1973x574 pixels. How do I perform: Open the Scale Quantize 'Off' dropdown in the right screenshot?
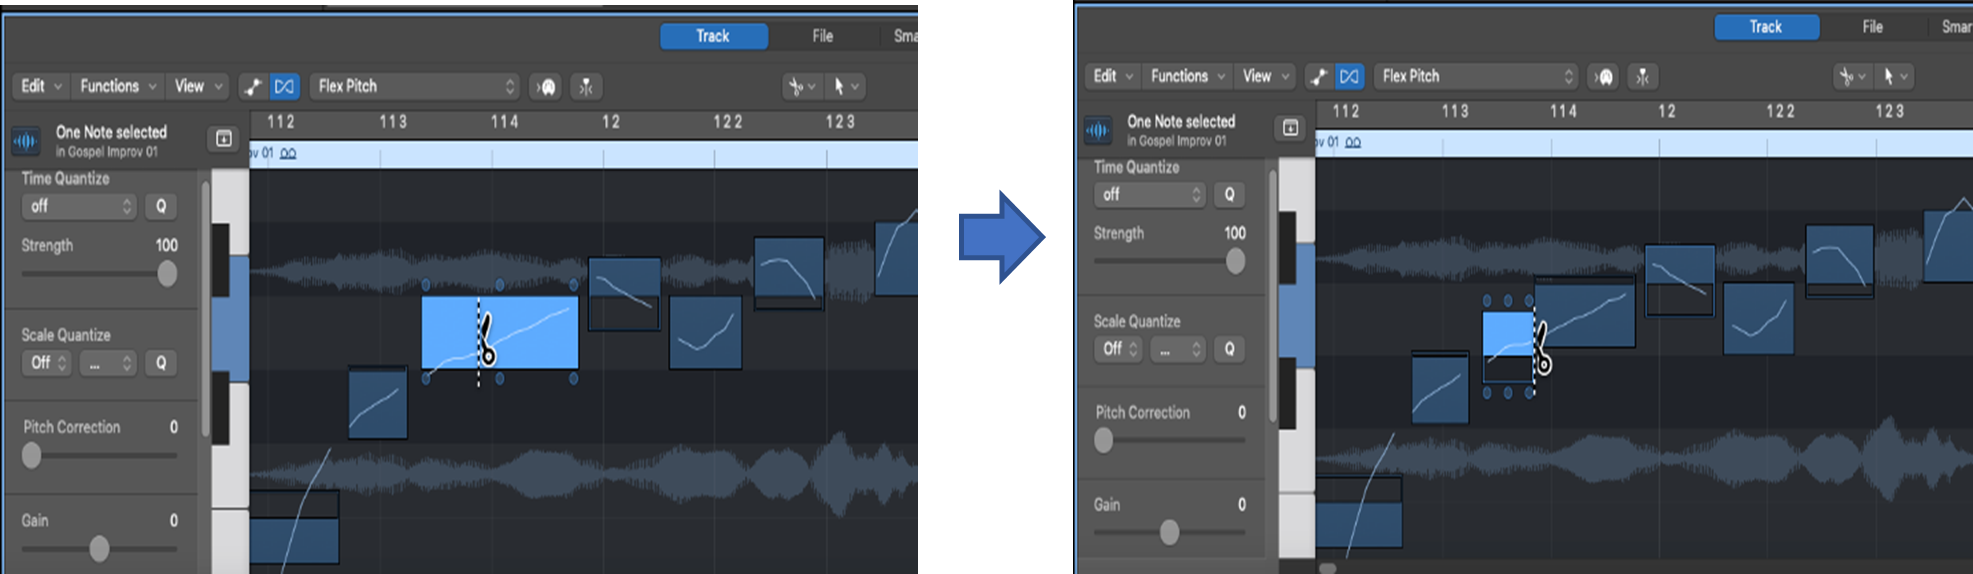coord(1119,349)
